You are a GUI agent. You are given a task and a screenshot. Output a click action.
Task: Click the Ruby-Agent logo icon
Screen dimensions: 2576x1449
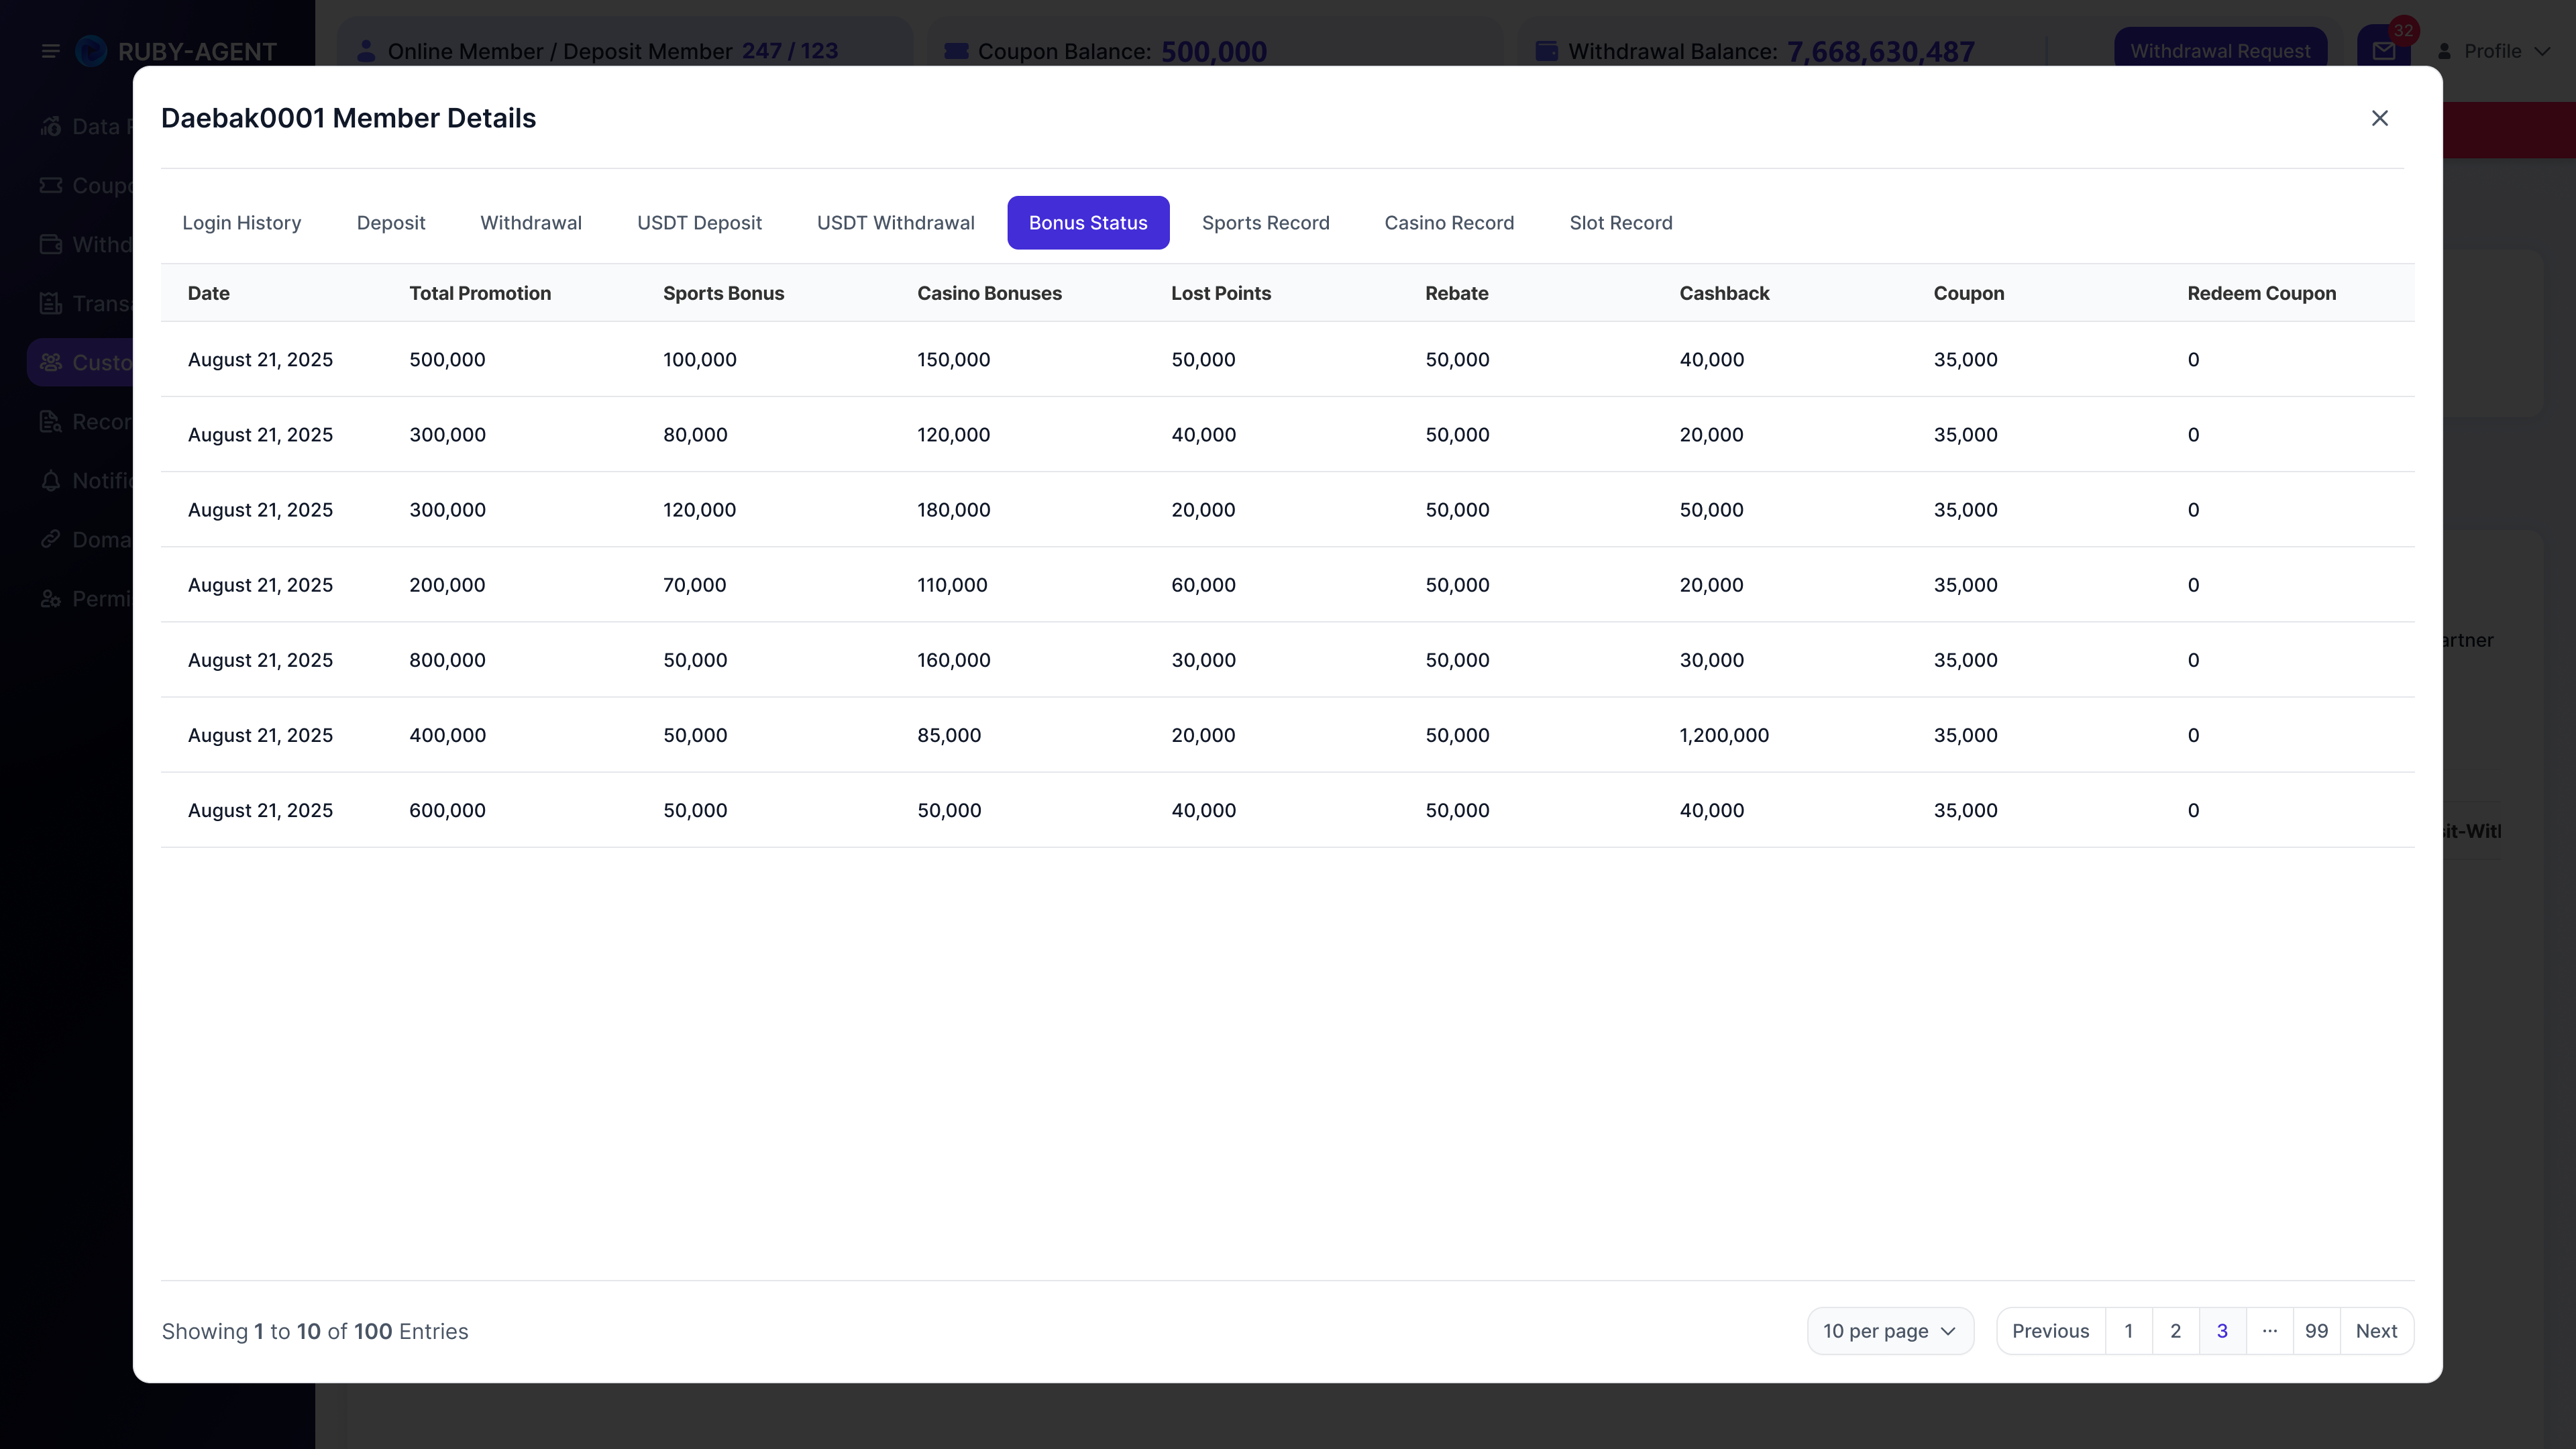click(91, 51)
